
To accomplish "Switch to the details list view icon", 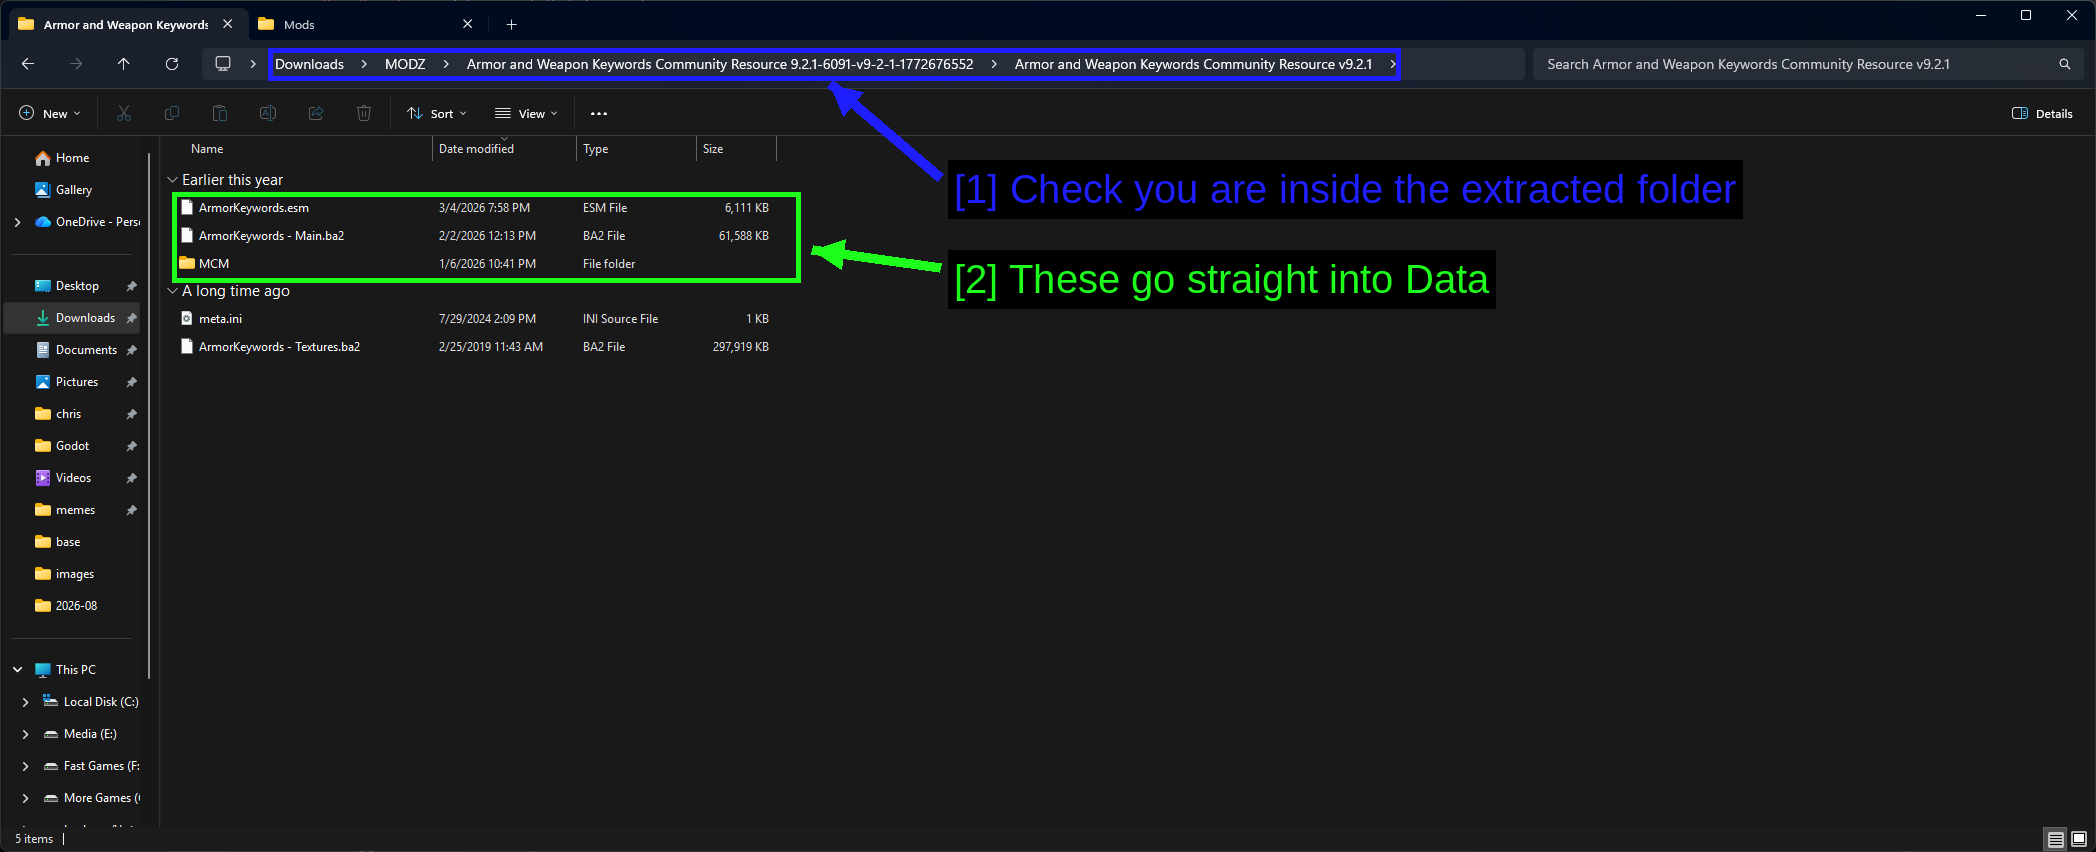I will [x=2056, y=839].
